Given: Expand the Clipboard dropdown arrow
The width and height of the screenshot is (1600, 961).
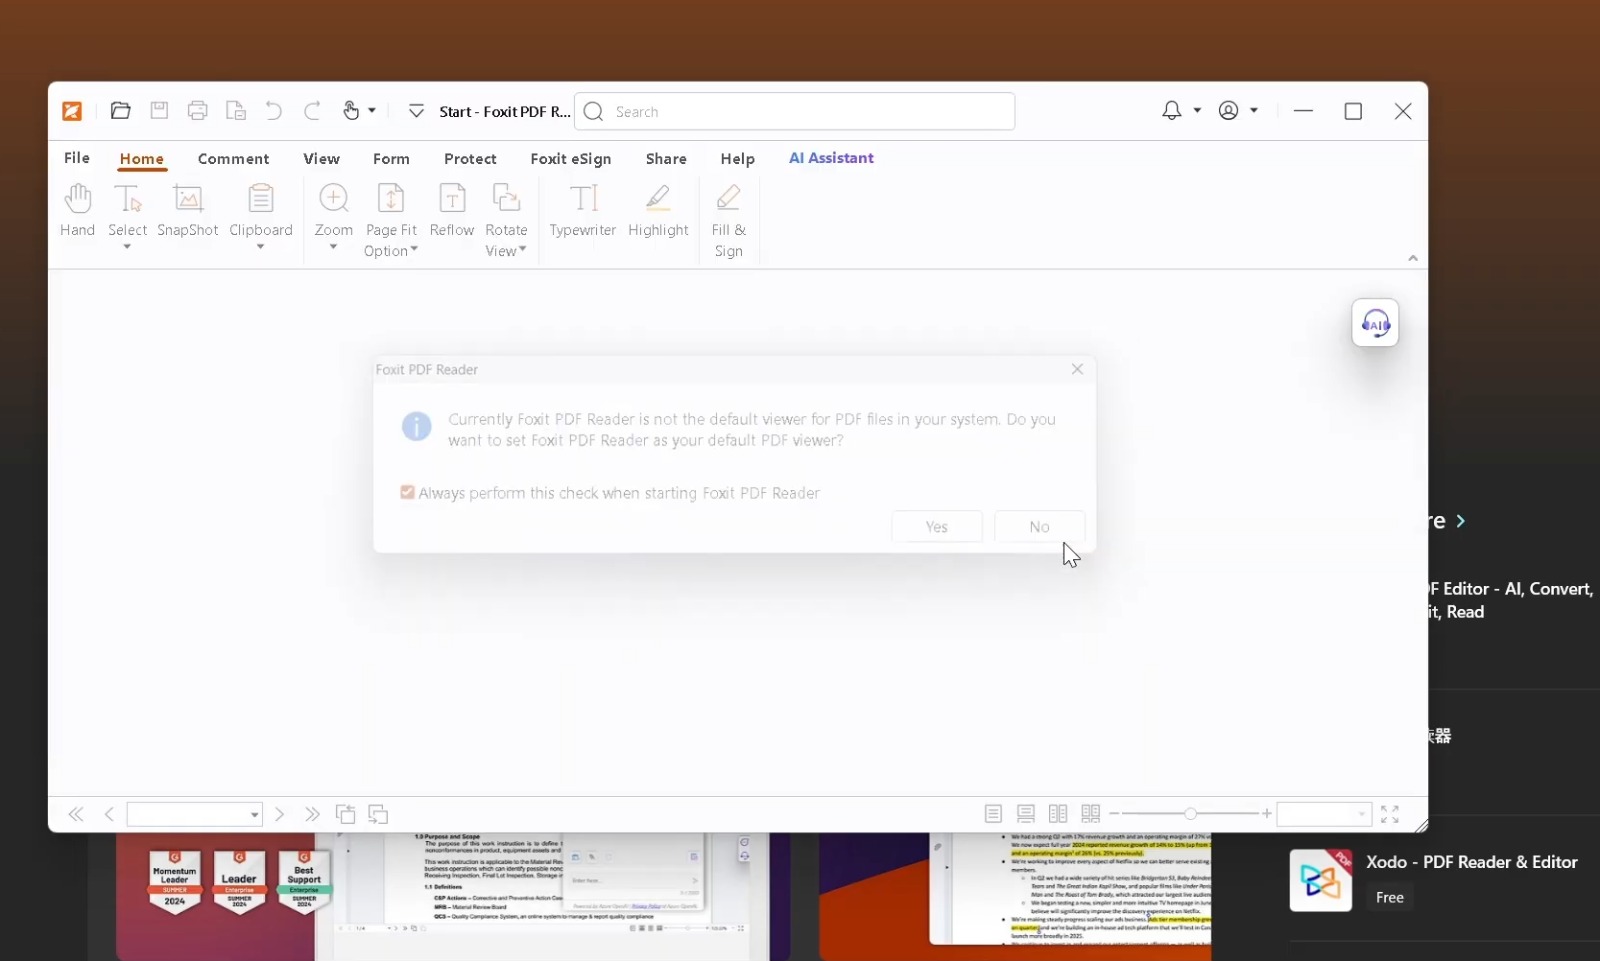Looking at the screenshot, I should click(x=261, y=247).
